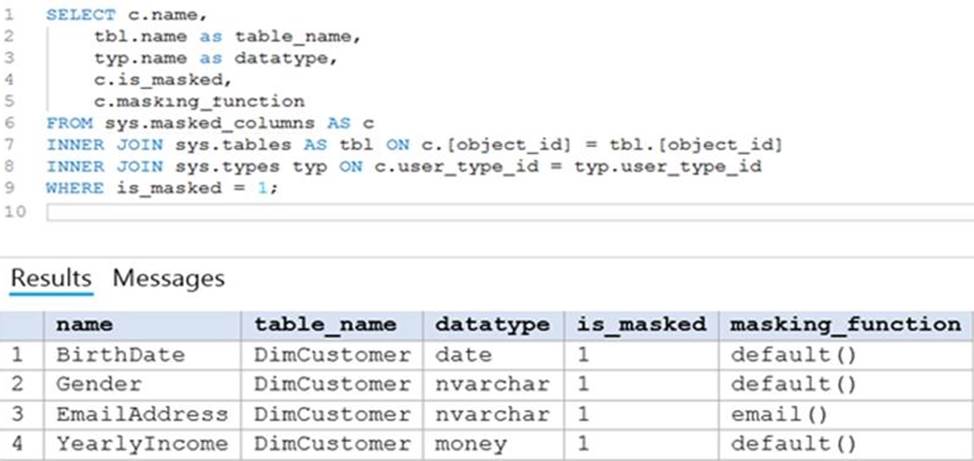Select entire row 1 via row header
Viewport: 974px width, 461px height.
21,355
